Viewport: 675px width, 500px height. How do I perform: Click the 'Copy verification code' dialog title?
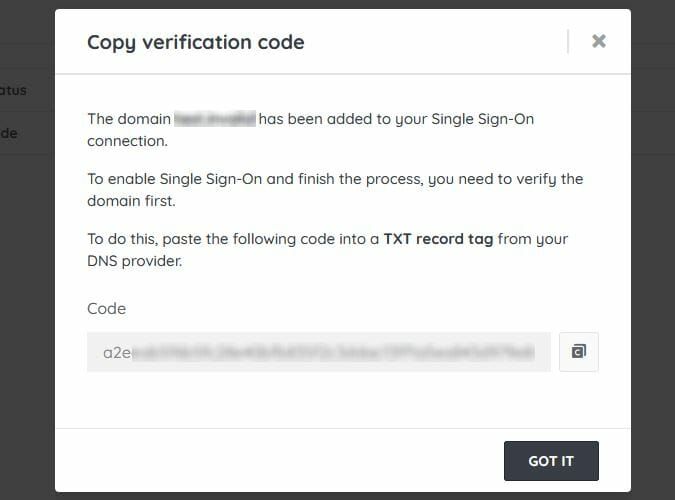(196, 42)
